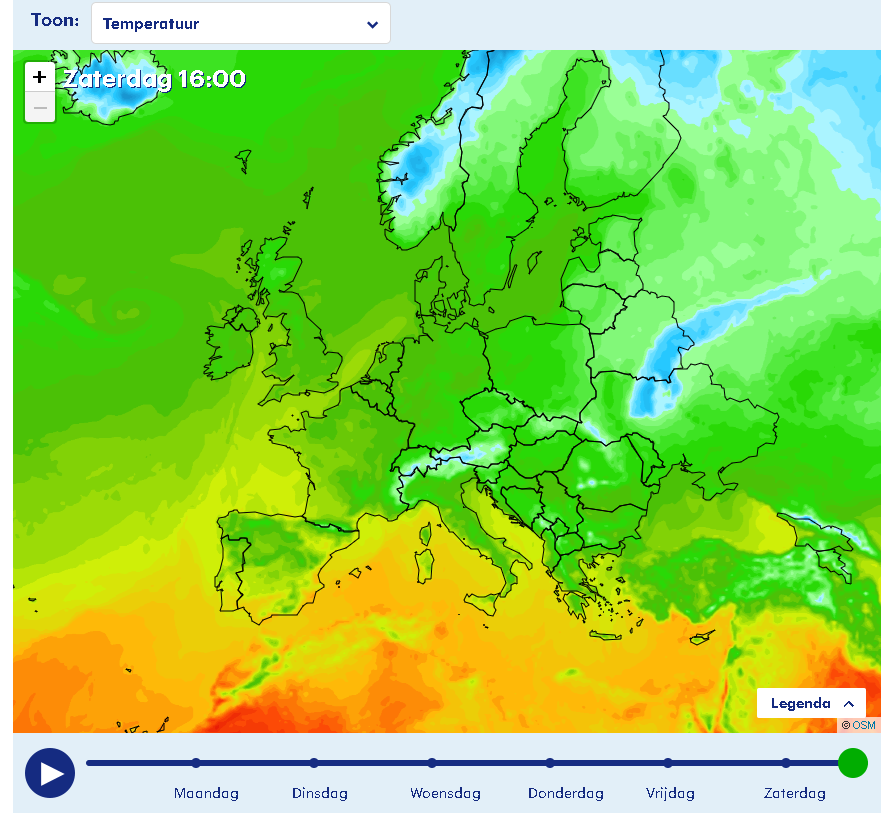Click the Vrijdag day label

(670, 793)
